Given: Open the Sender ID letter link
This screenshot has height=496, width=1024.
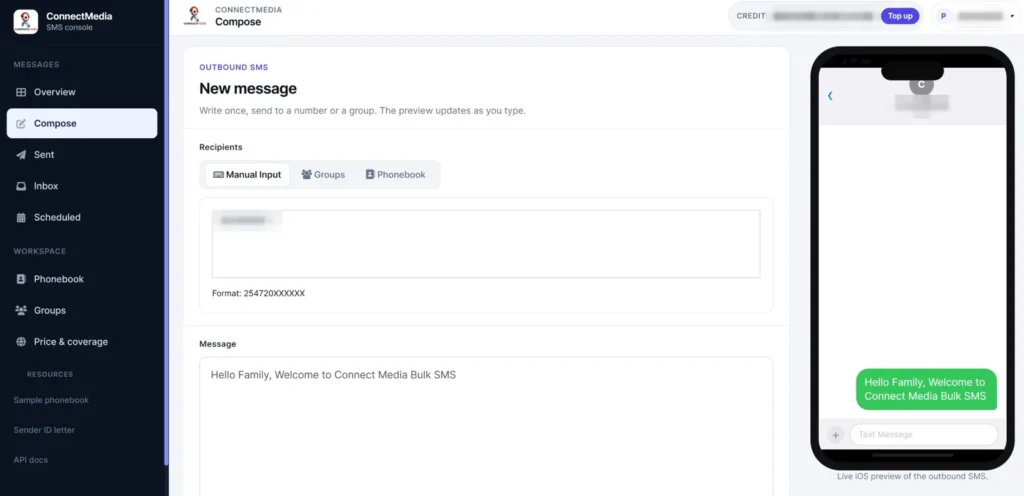Looking at the screenshot, I should tap(44, 430).
